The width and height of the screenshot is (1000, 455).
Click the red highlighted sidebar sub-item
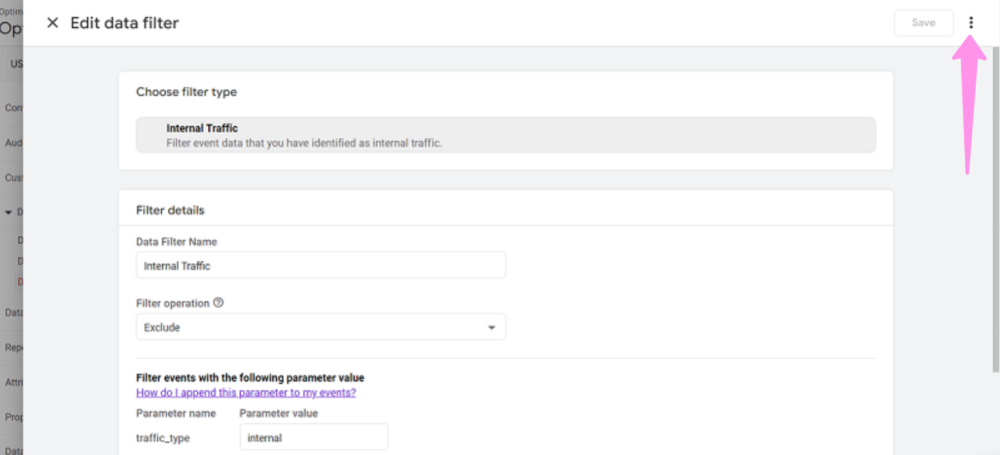point(20,281)
